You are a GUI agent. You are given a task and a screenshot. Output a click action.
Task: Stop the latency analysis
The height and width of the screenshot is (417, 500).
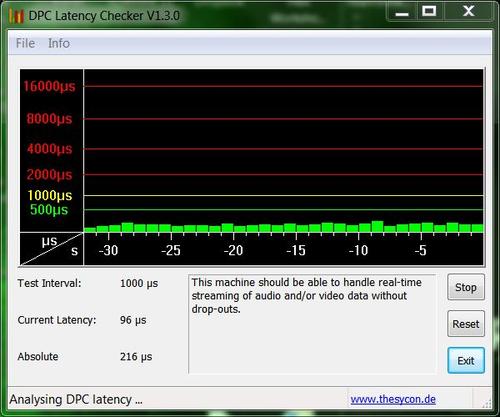pyautogui.click(x=466, y=287)
